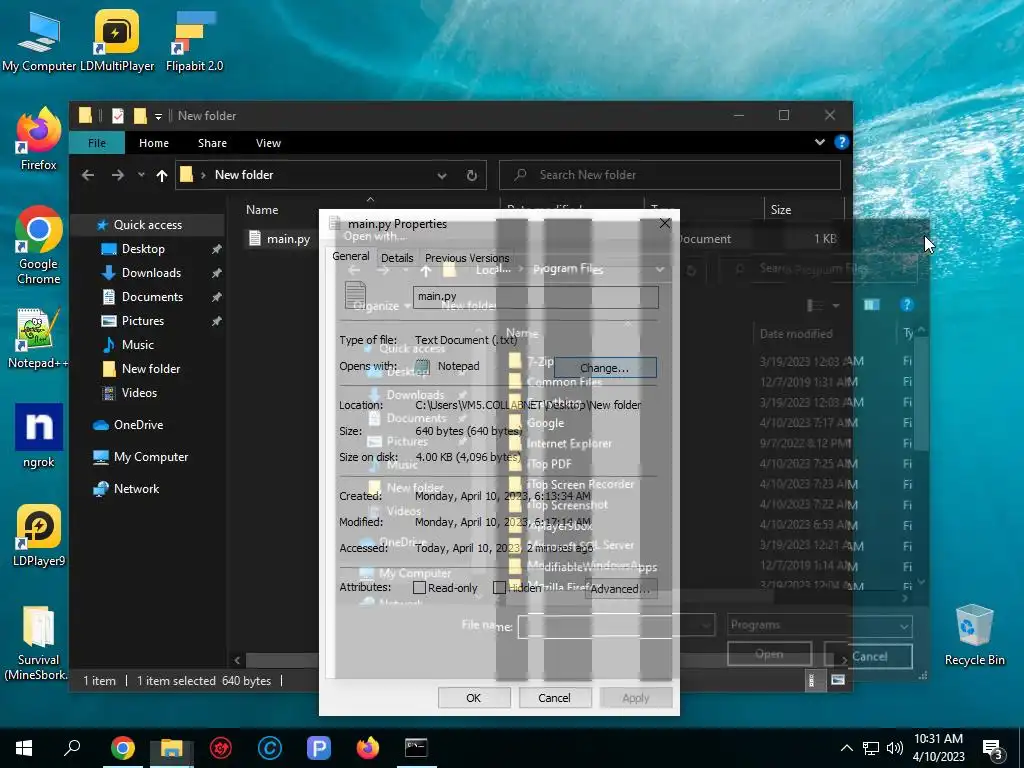Image resolution: width=1024 pixels, height=768 pixels.
Task: Show hidden system tray icons
Action: (x=846, y=748)
